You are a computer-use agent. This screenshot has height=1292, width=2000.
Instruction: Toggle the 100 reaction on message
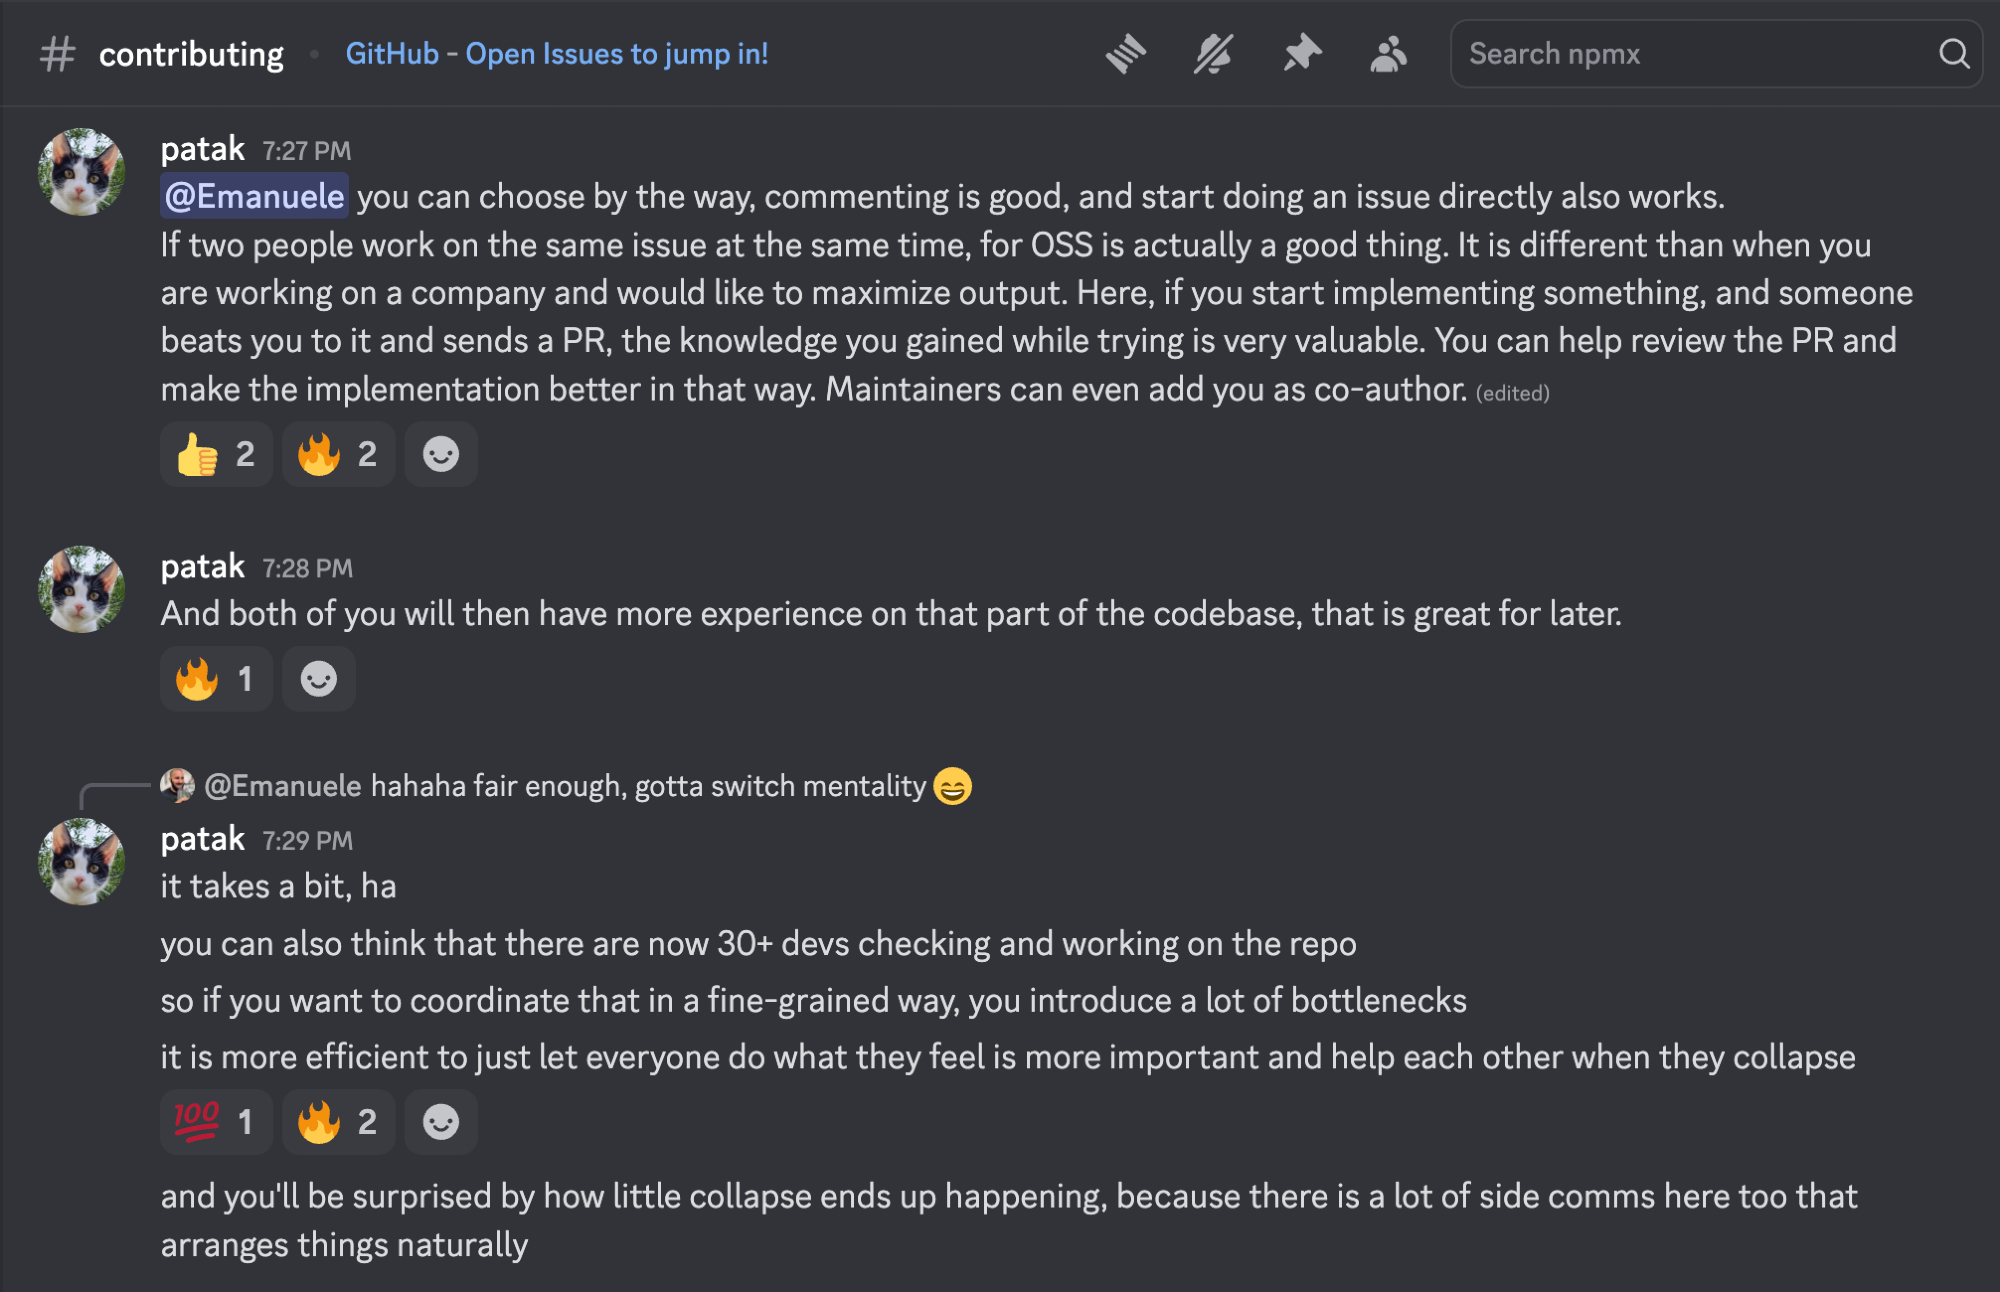[x=216, y=1122]
